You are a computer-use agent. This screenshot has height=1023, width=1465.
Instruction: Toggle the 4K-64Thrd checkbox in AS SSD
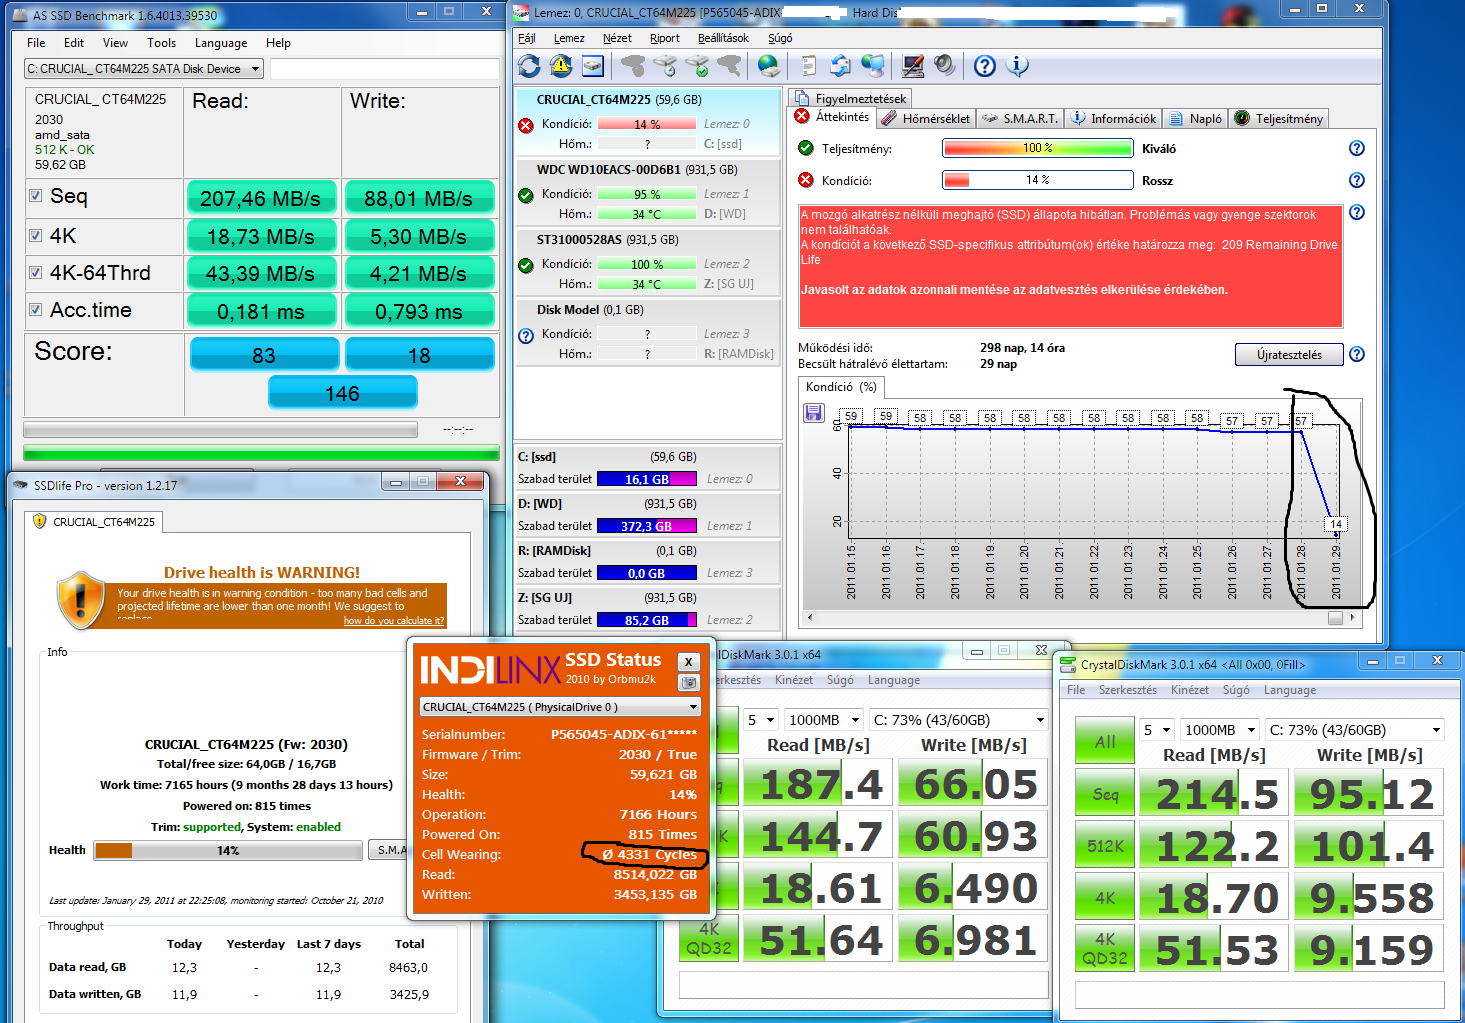click(36, 272)
